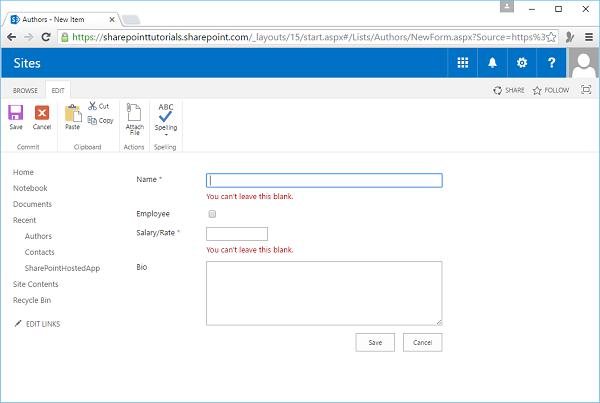Click the Attach File paperclip icon
The height and width of the screenshot is (403, 600).
pos(134,113)
